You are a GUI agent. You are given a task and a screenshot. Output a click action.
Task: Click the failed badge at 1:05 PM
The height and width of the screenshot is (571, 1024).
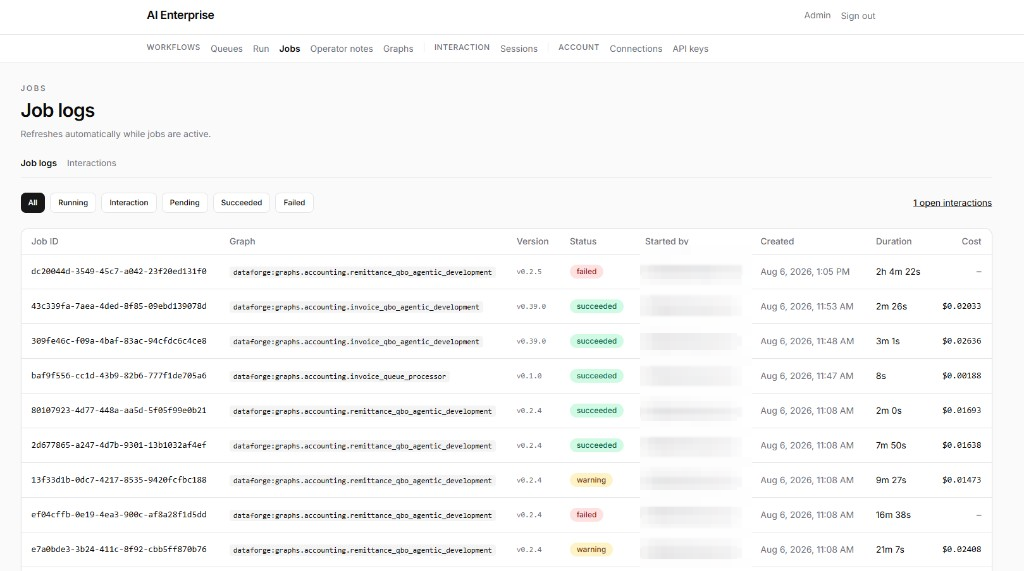click(586, 271)
